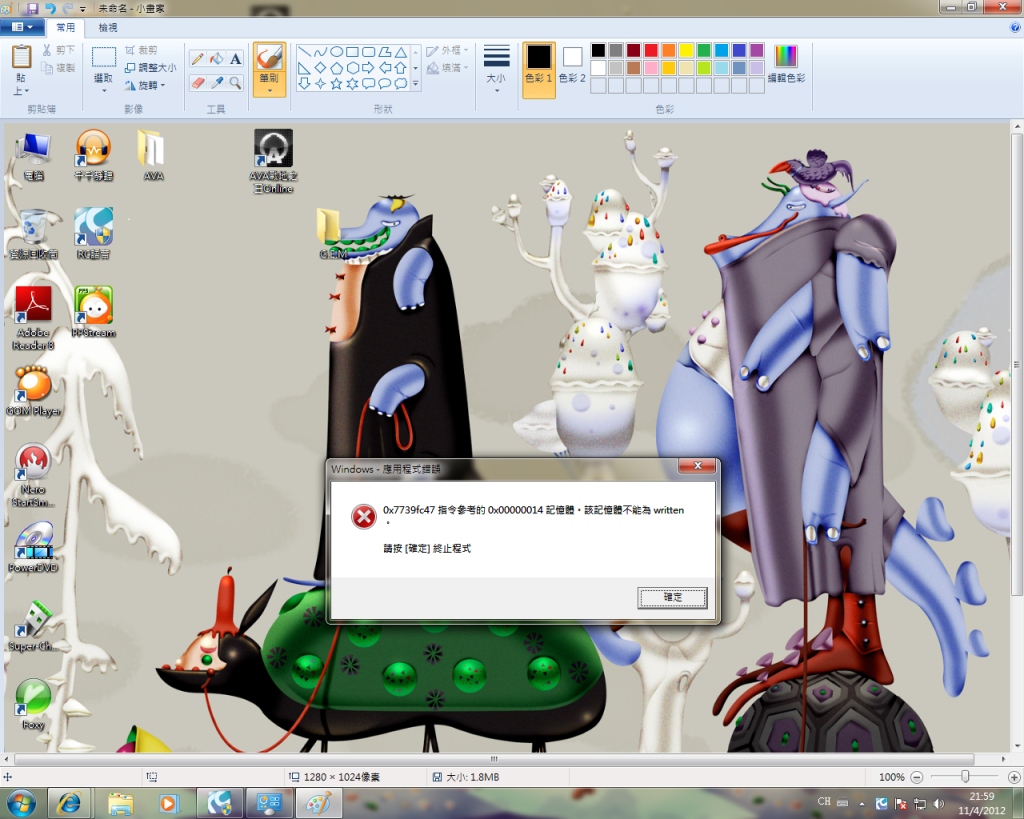Click the Edit colors (編輯色彩) icon
Viewport: 1024px width, 819px height.
click(x=786, y=64)
